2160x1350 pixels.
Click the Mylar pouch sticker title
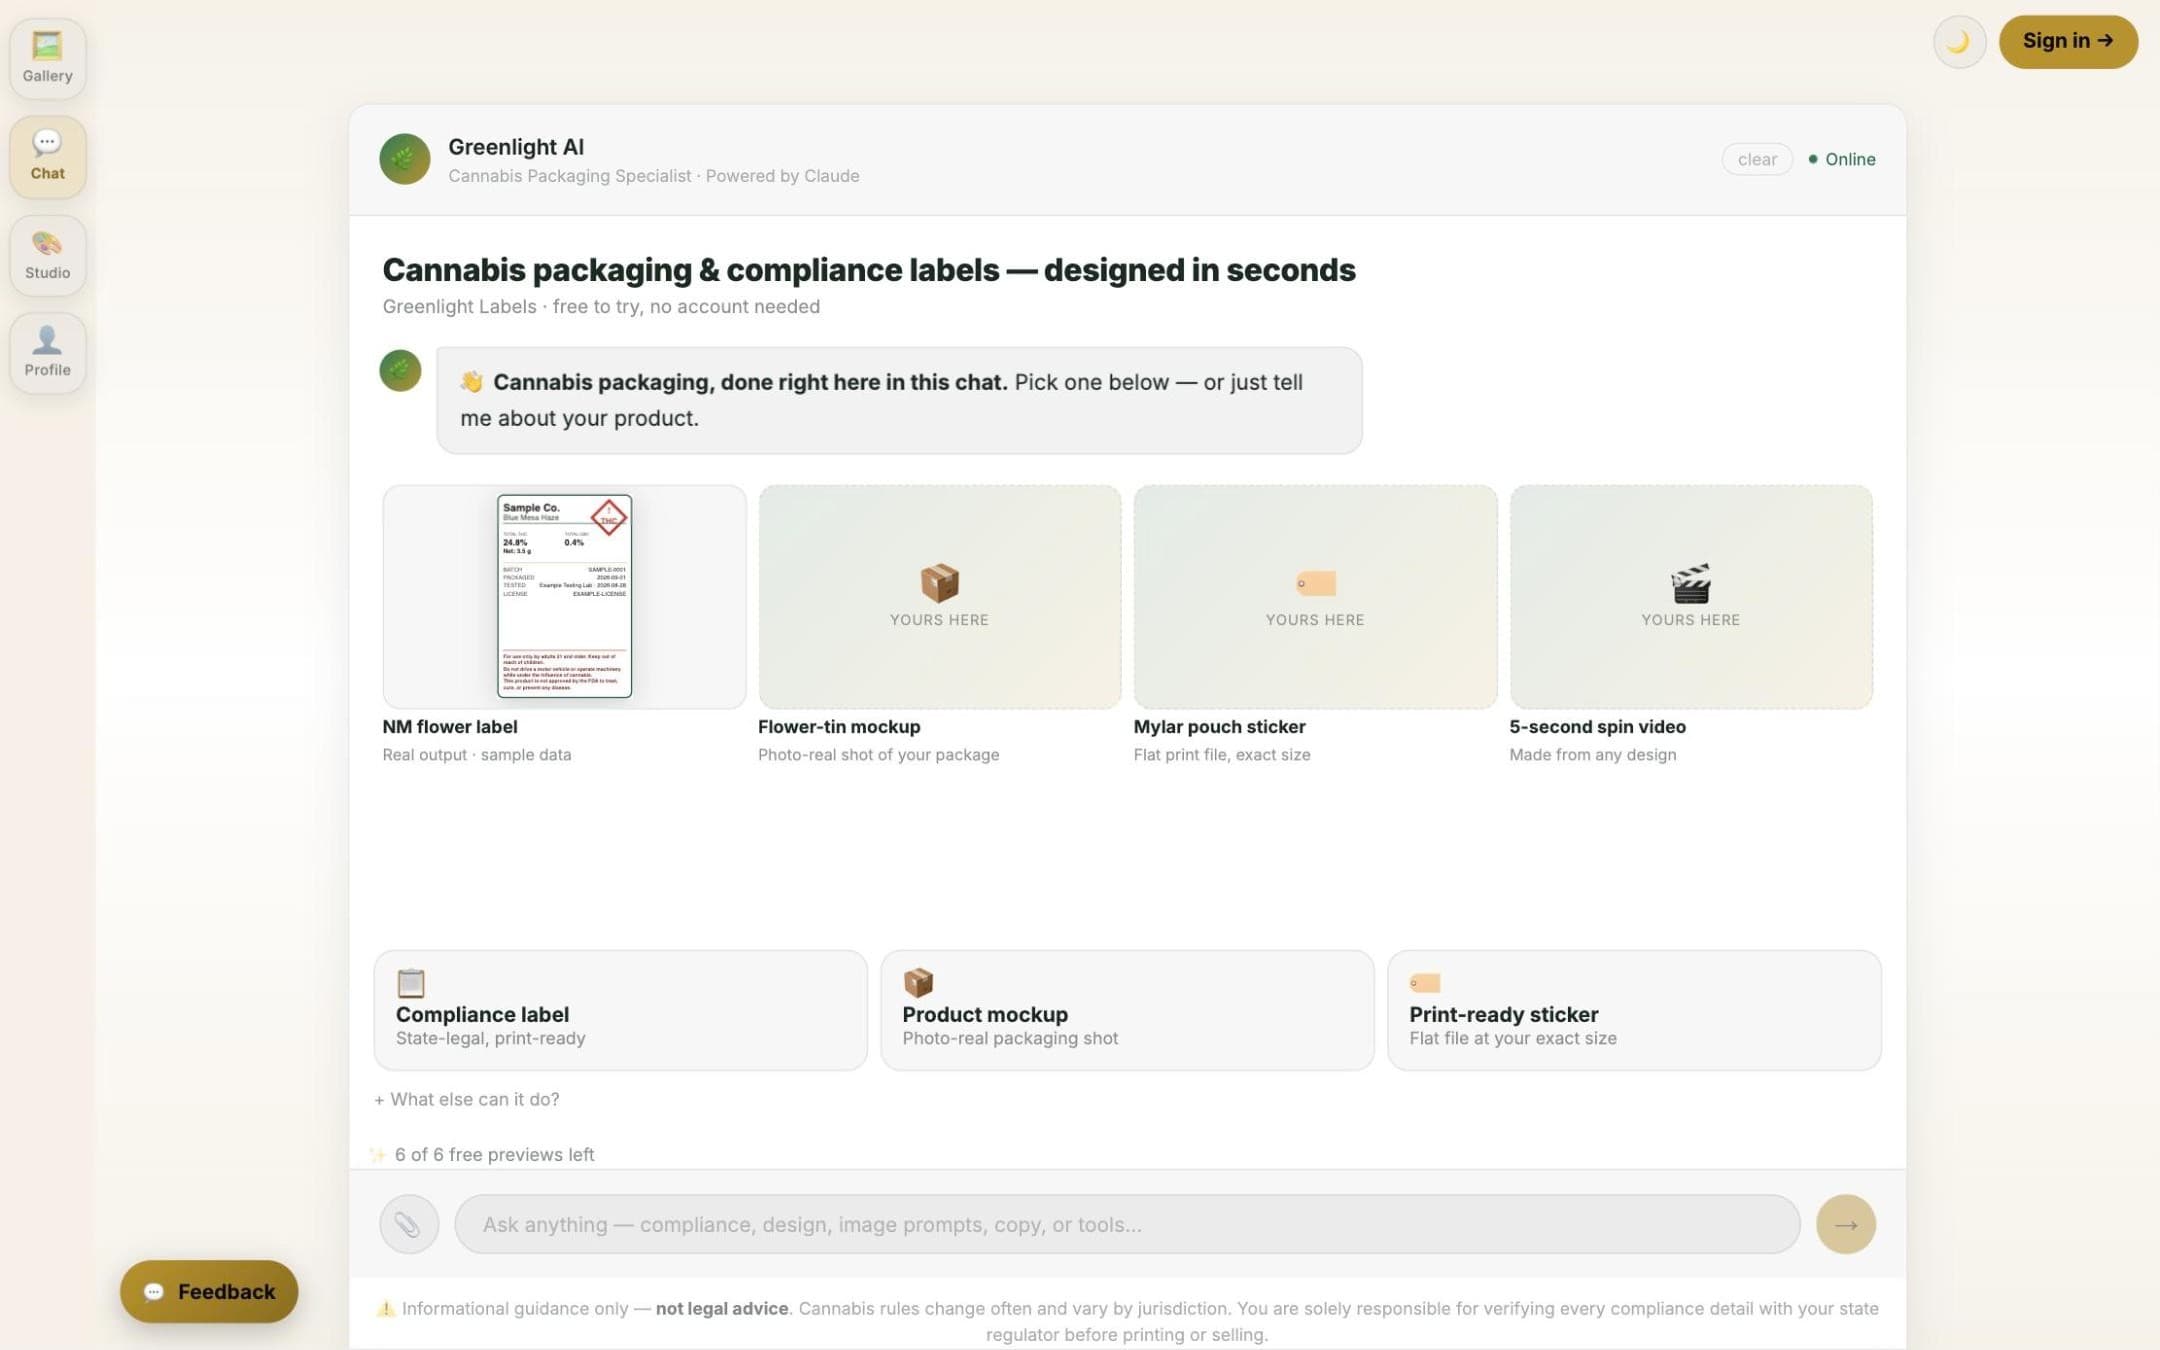click(1219, 727)
